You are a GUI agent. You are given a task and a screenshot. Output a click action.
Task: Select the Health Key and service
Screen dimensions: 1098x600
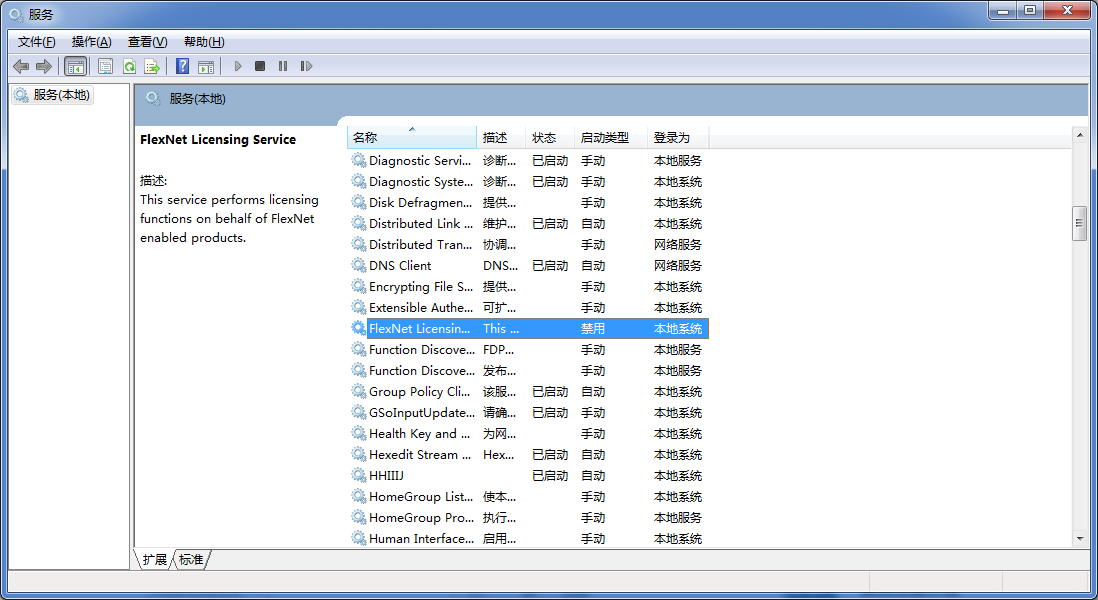pos(529,433)
